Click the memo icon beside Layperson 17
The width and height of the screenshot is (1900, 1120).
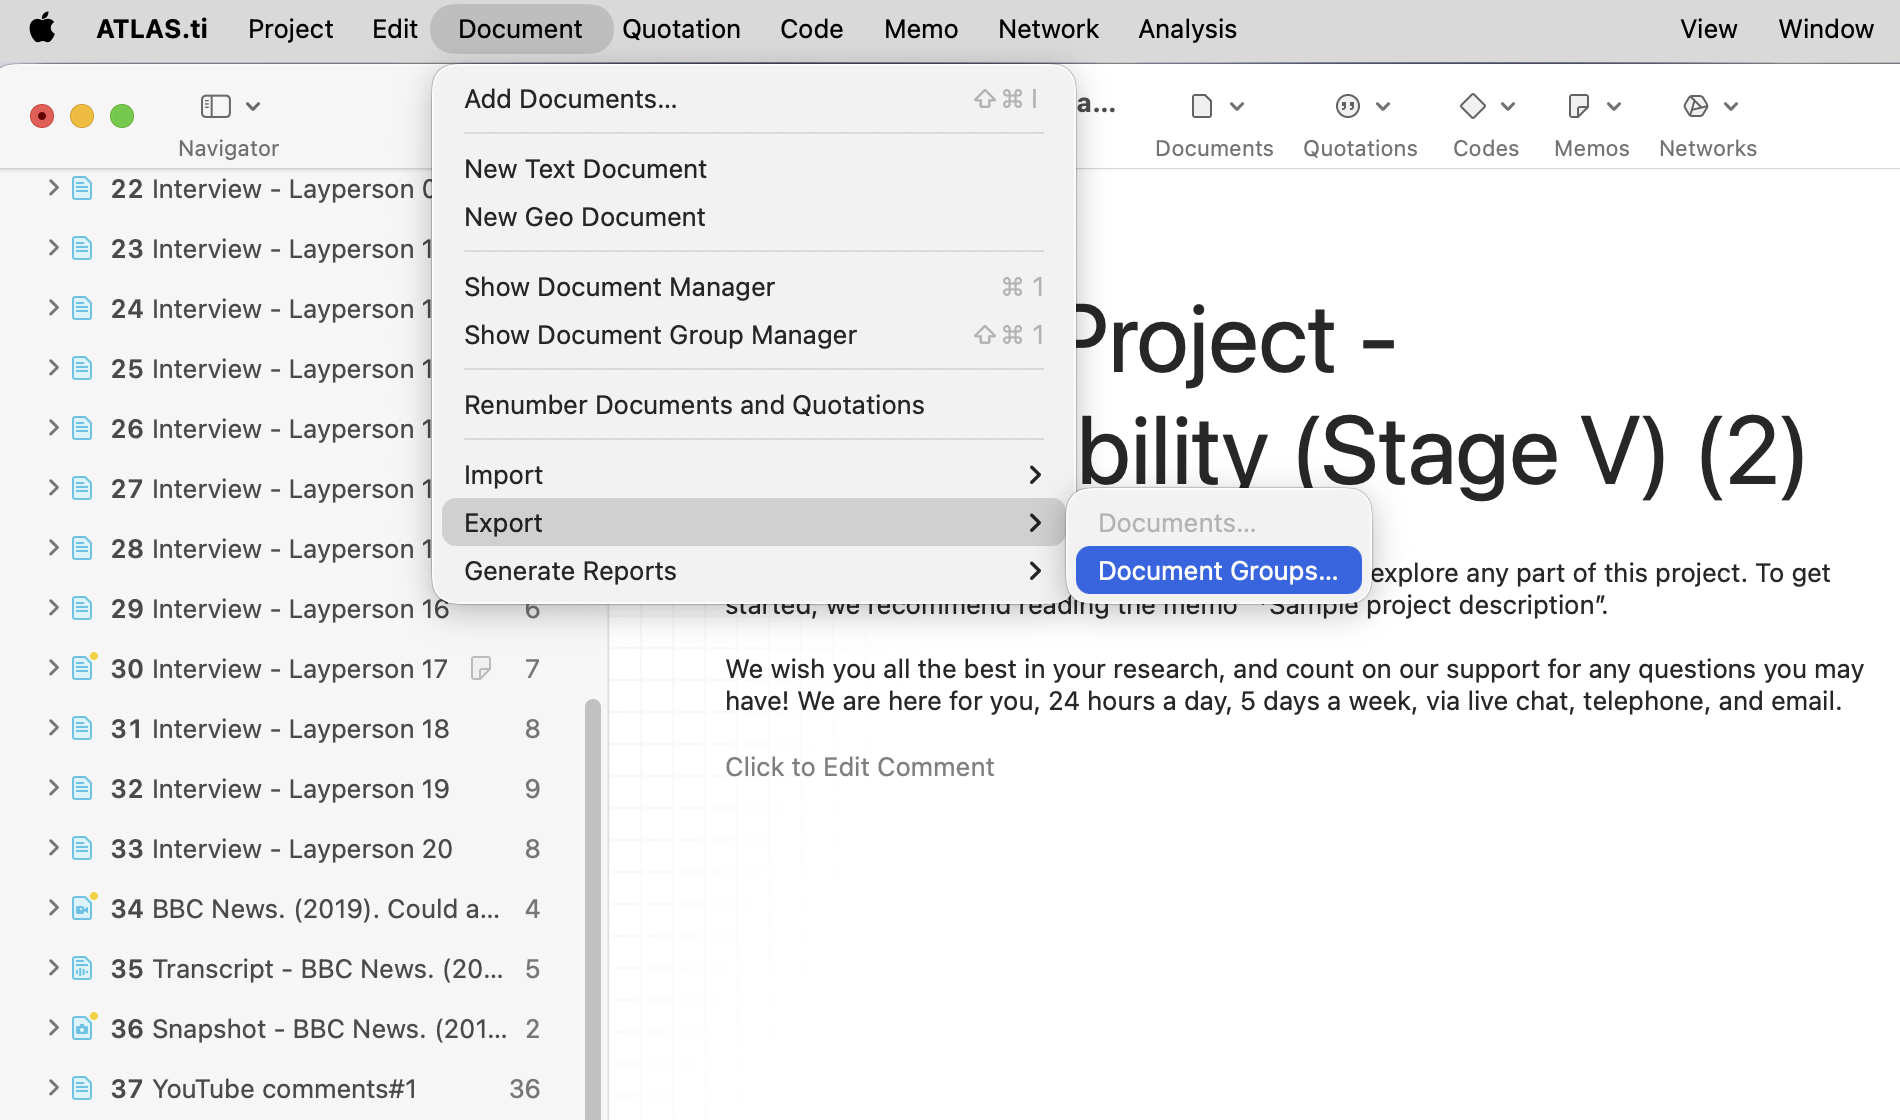pos(481,668)
